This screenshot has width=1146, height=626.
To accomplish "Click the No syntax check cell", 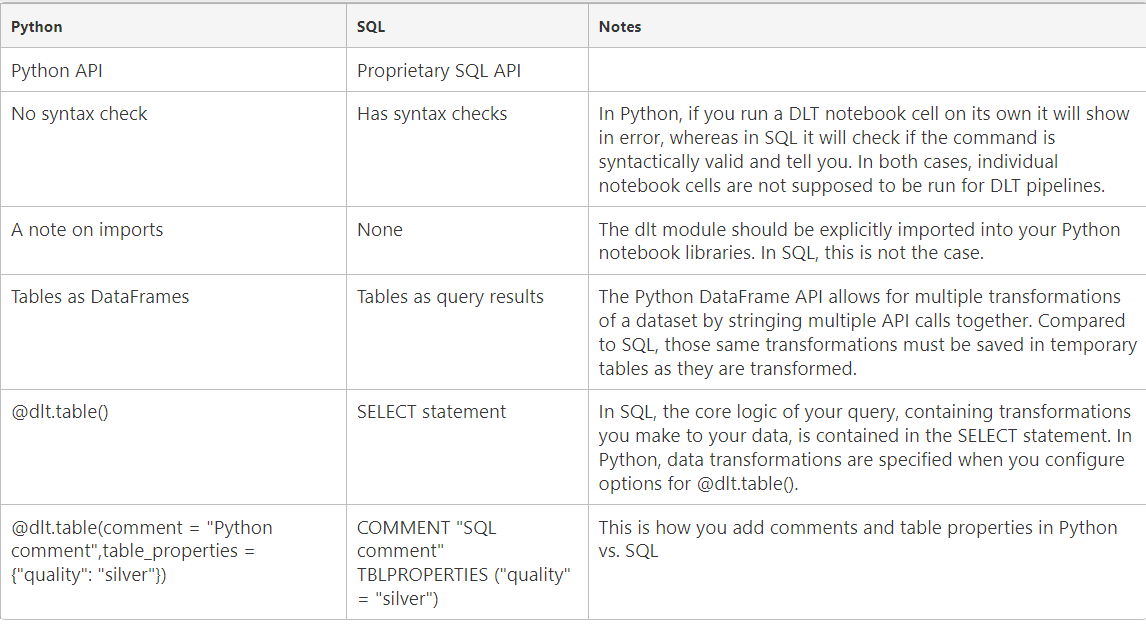I will pos(173,149).
